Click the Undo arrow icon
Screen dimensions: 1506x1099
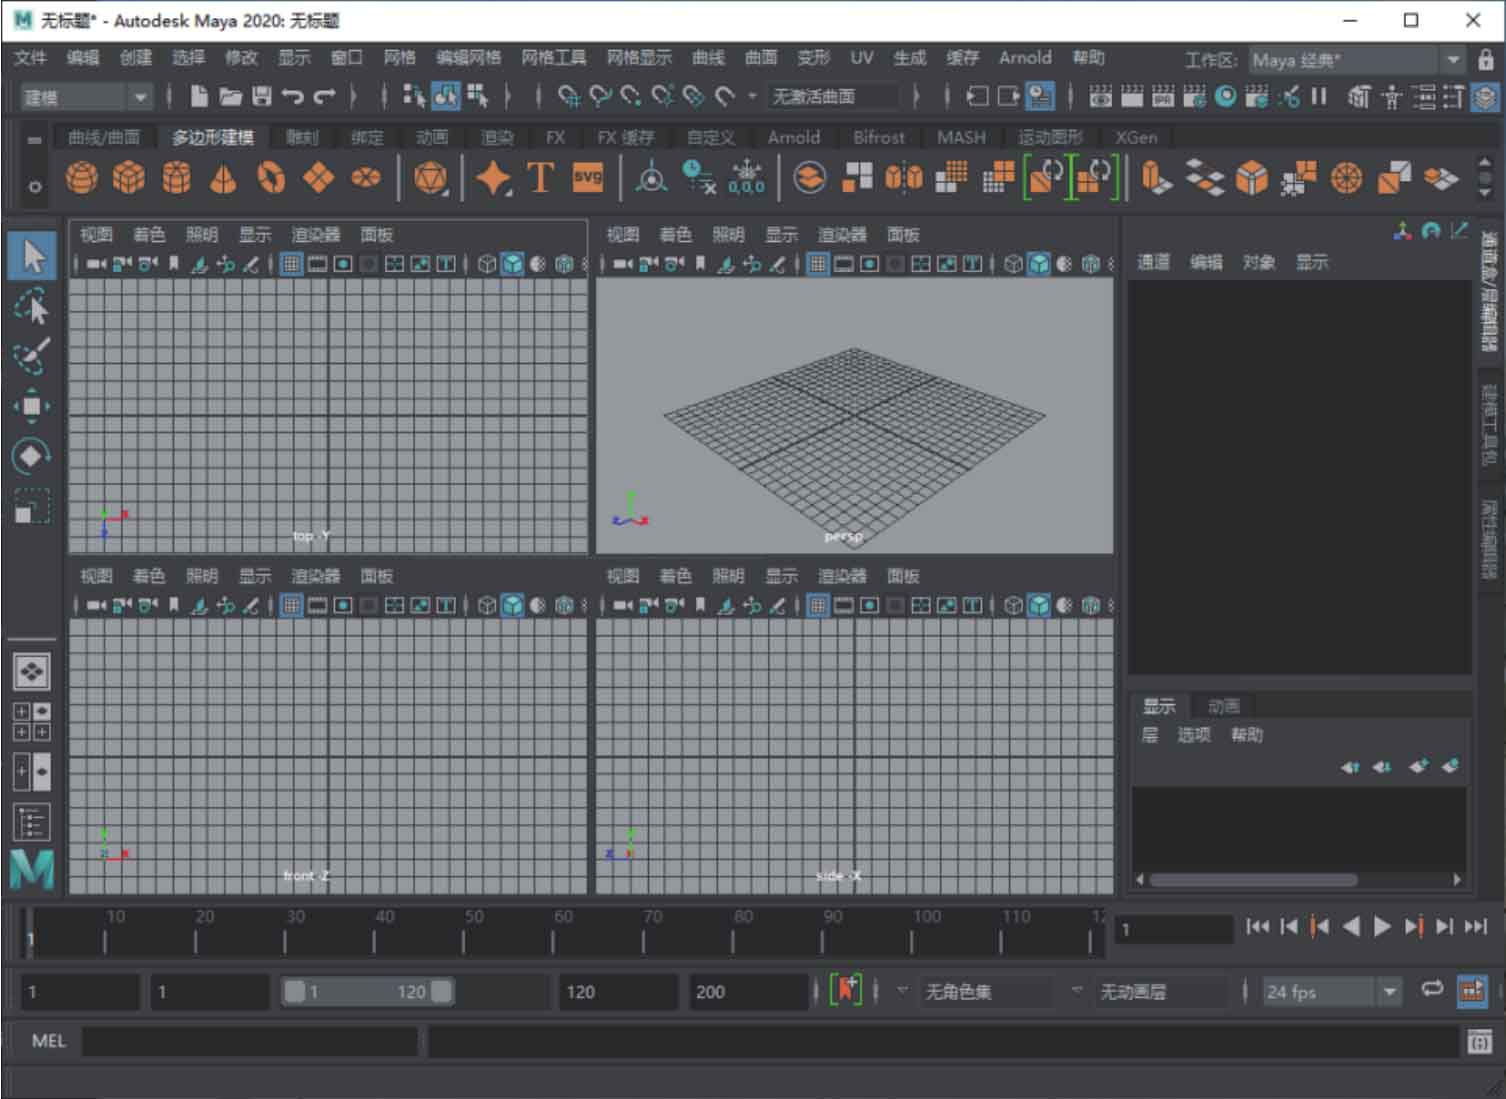click(293, 96)
